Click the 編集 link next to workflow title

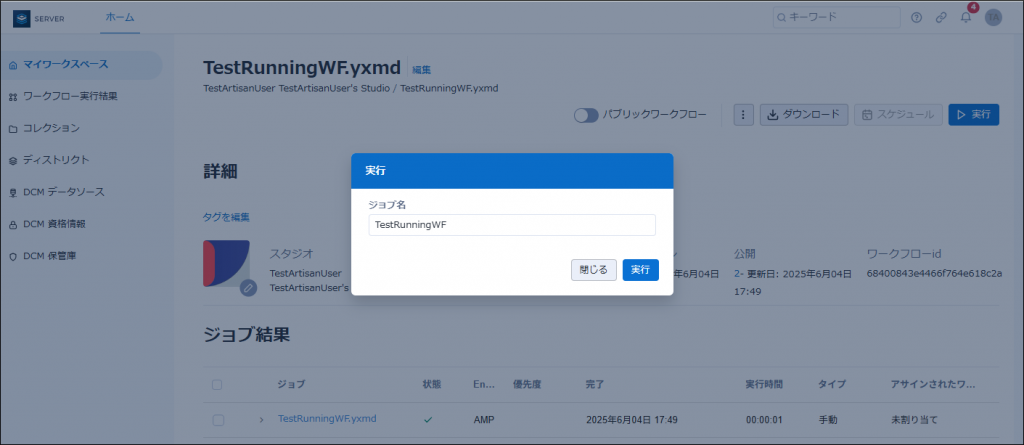pos(422,69)
